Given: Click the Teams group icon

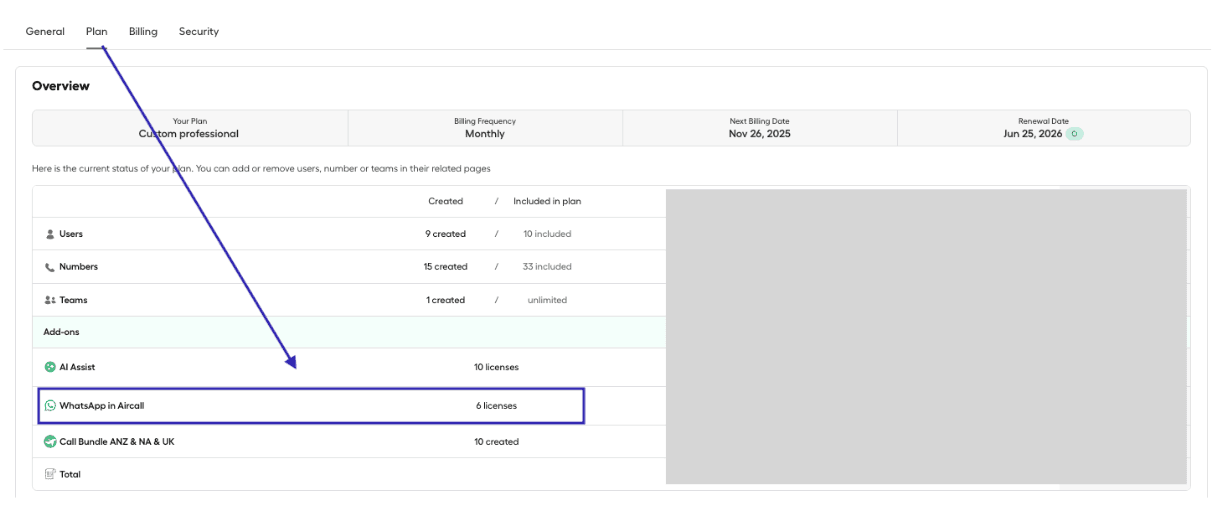Looking at the screenshot, I should pos(50,300).
